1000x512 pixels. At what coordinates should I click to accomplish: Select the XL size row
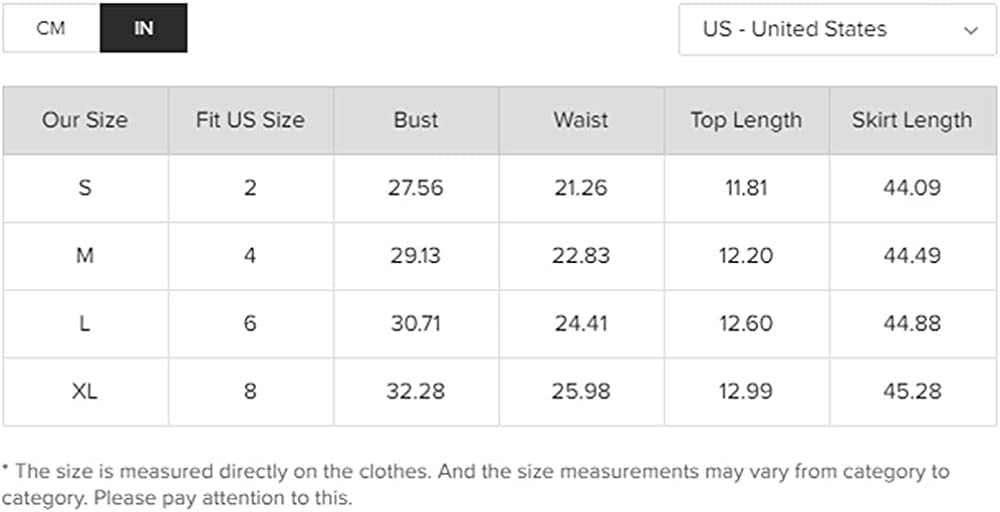click(85, 392)
